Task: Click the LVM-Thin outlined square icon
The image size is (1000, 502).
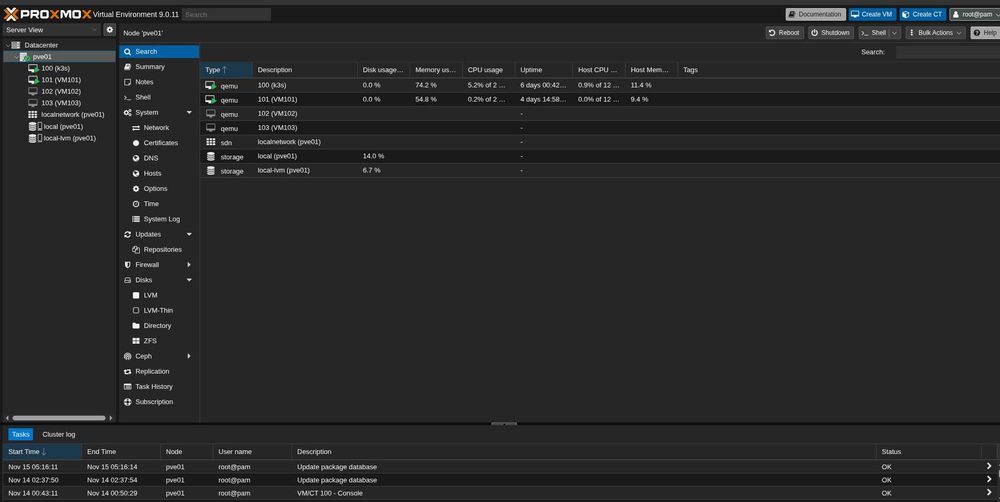Action: tap(136, 311)
